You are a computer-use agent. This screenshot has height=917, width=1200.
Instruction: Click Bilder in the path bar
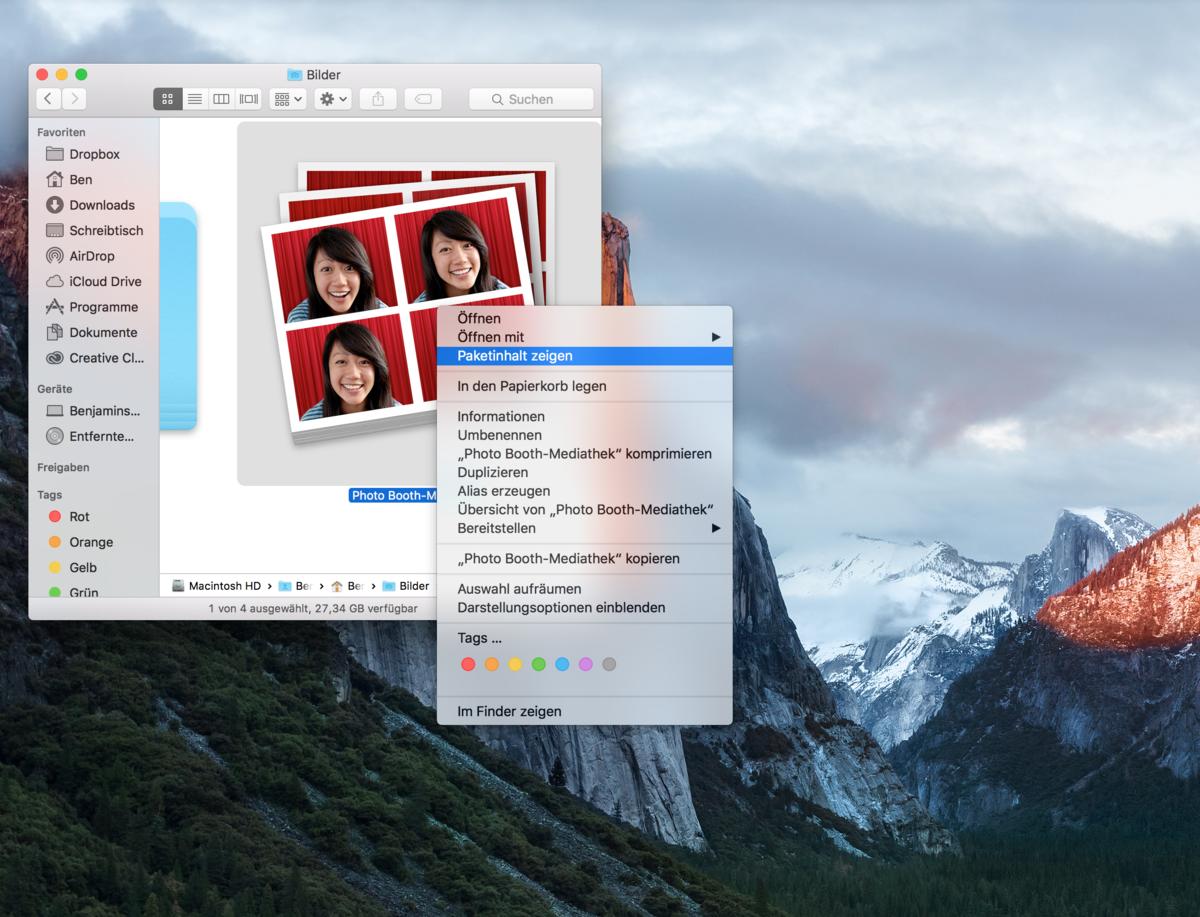point(406,586)
